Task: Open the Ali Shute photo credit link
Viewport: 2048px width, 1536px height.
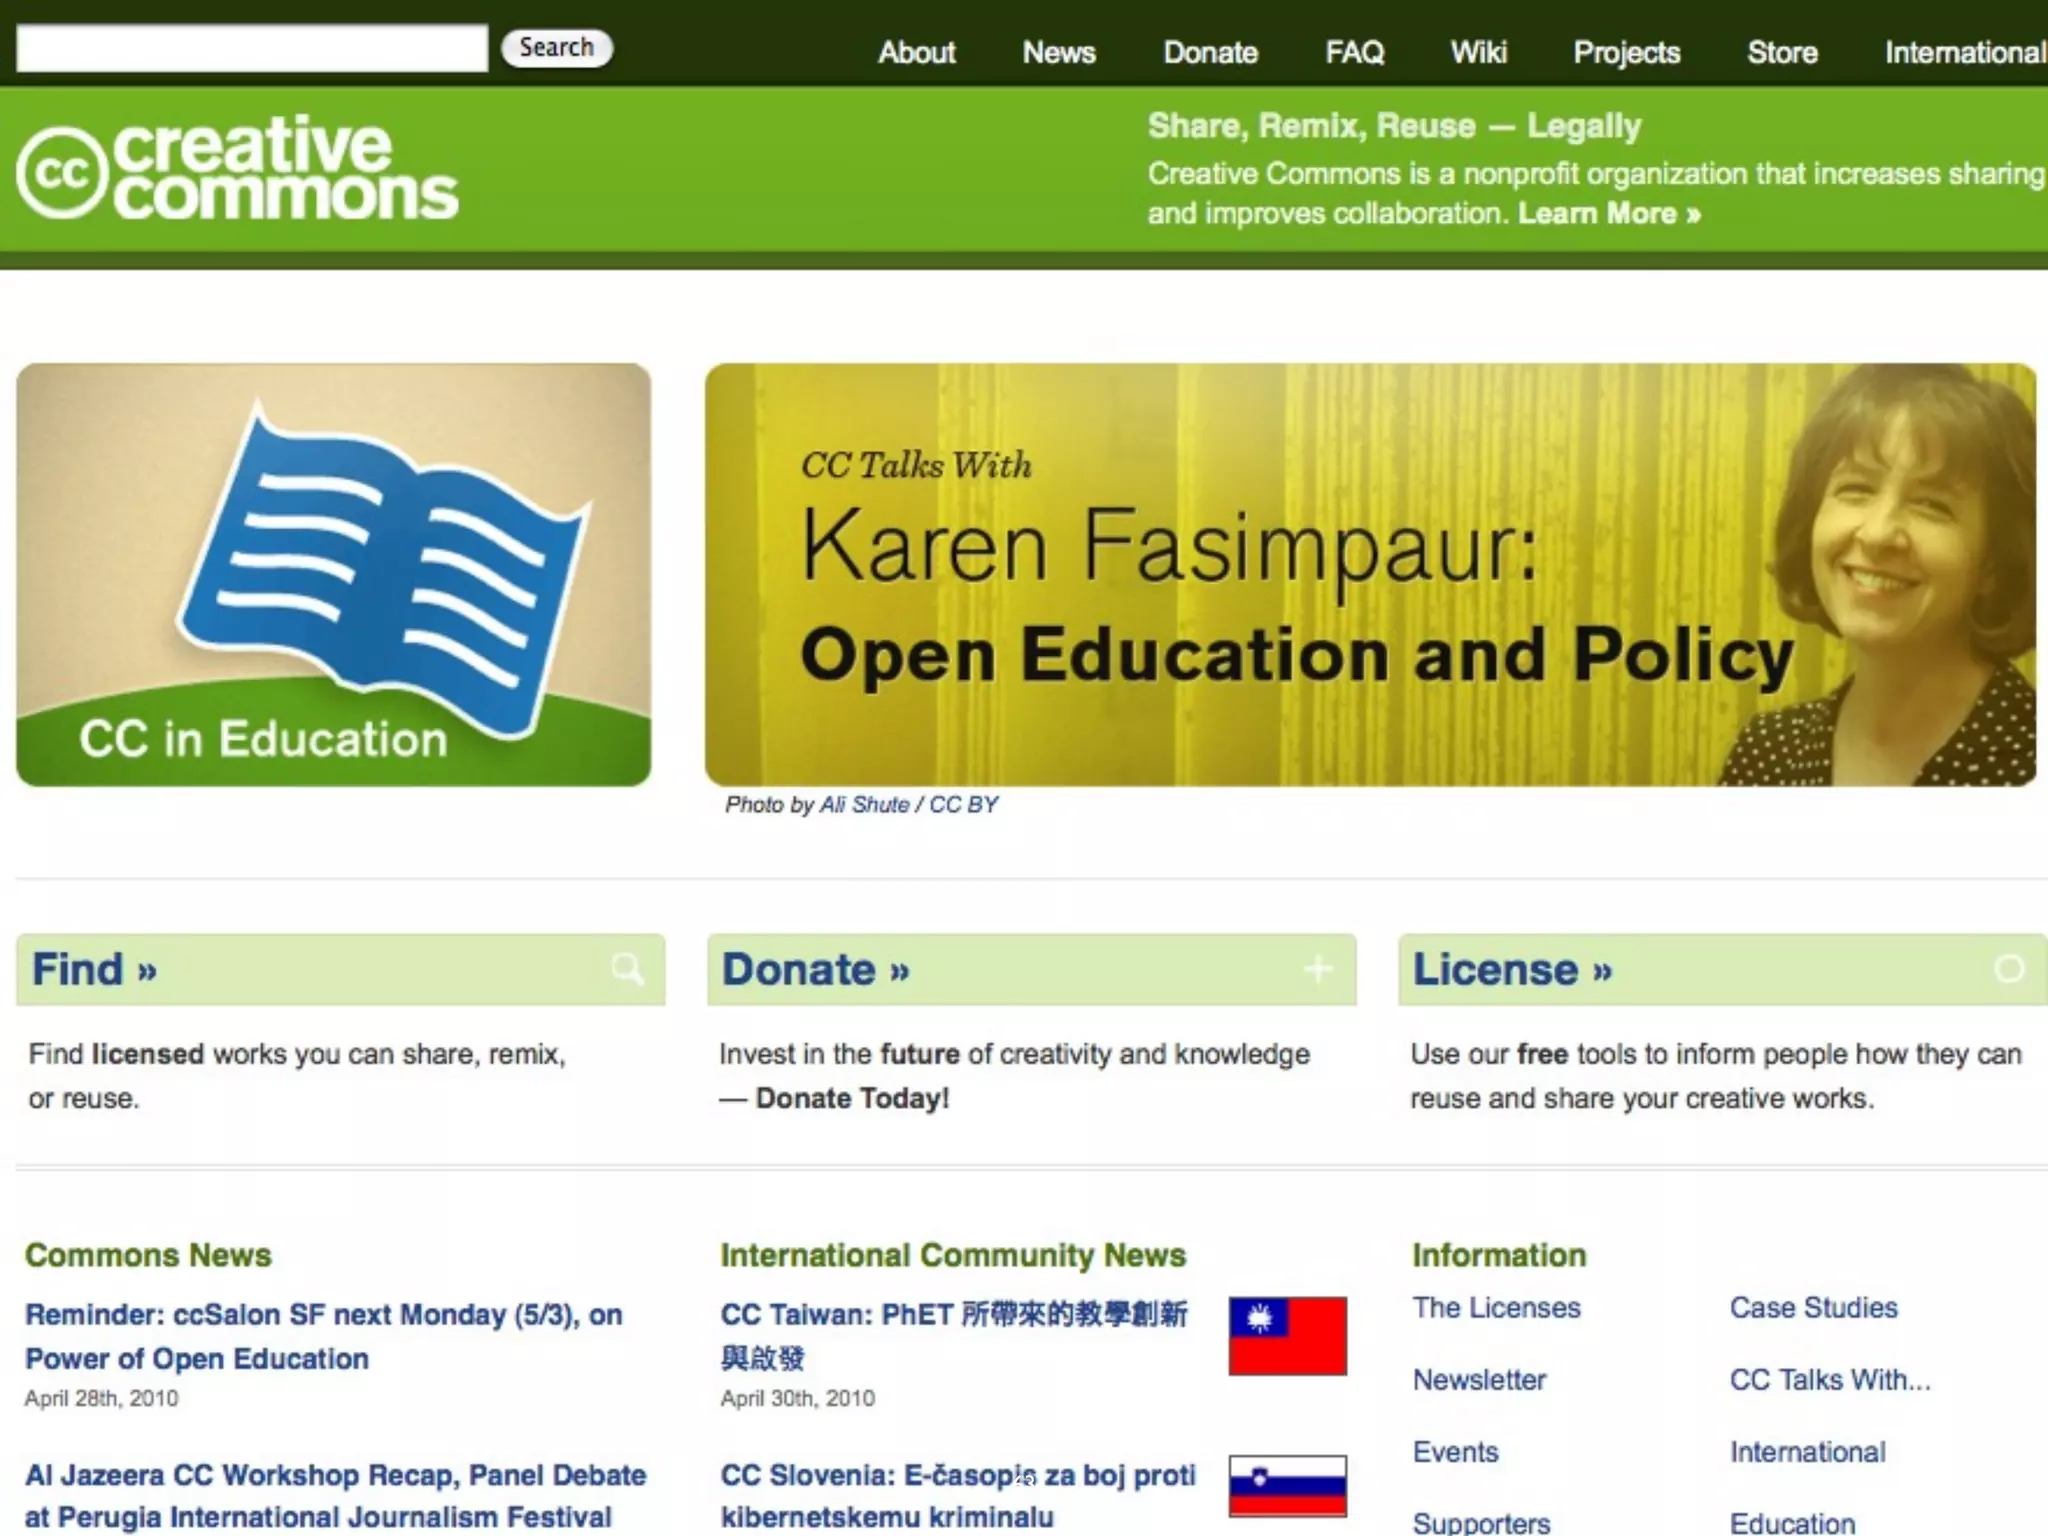Action: [864, 805]
